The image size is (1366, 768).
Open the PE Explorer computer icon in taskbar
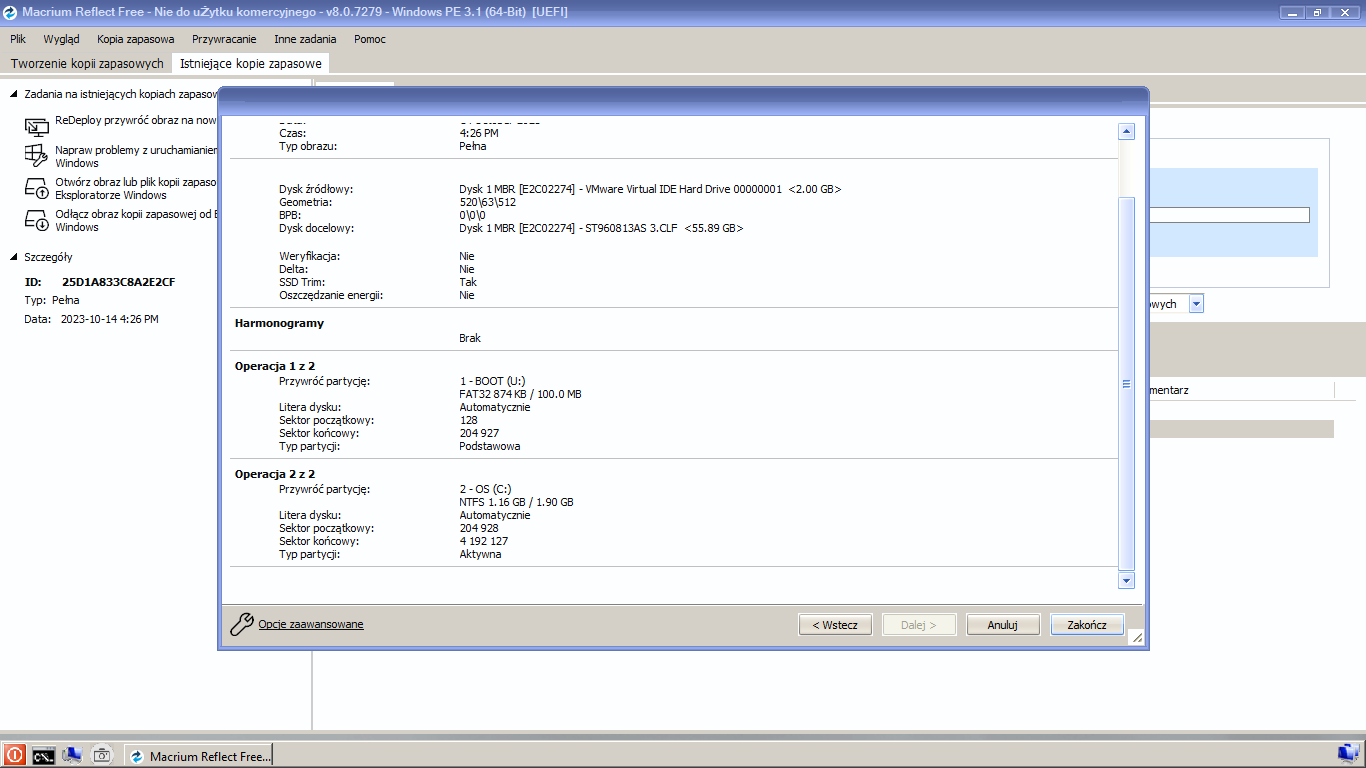coord(72,755)
